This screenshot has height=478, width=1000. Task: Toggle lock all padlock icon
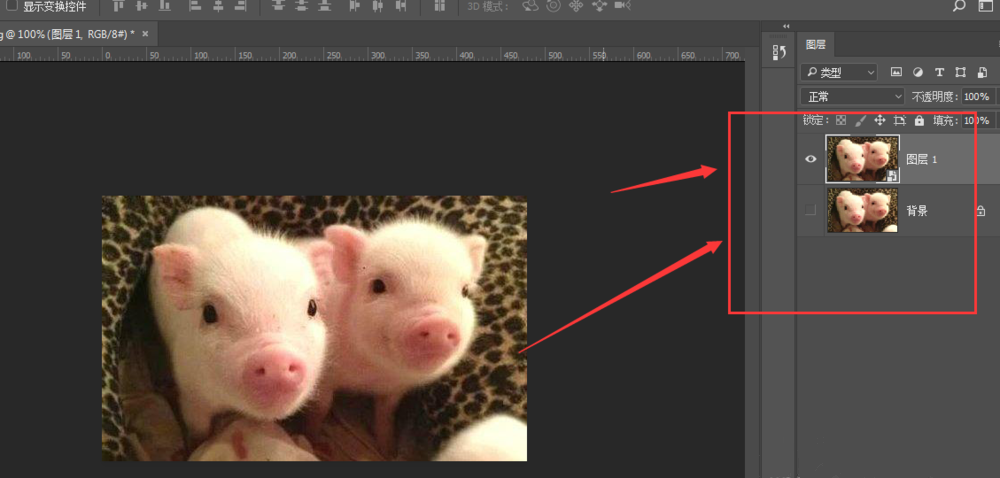coord(919,120)
